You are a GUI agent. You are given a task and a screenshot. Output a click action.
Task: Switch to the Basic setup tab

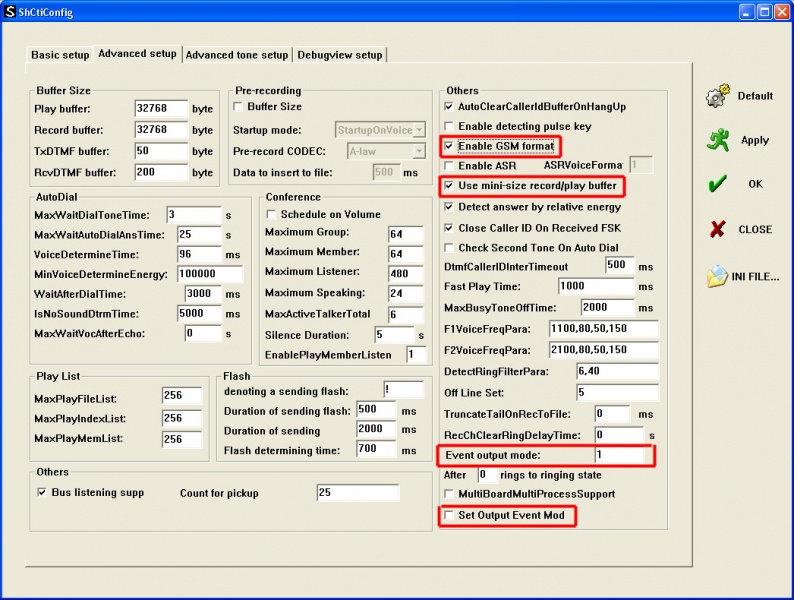(x=60, y=55)
